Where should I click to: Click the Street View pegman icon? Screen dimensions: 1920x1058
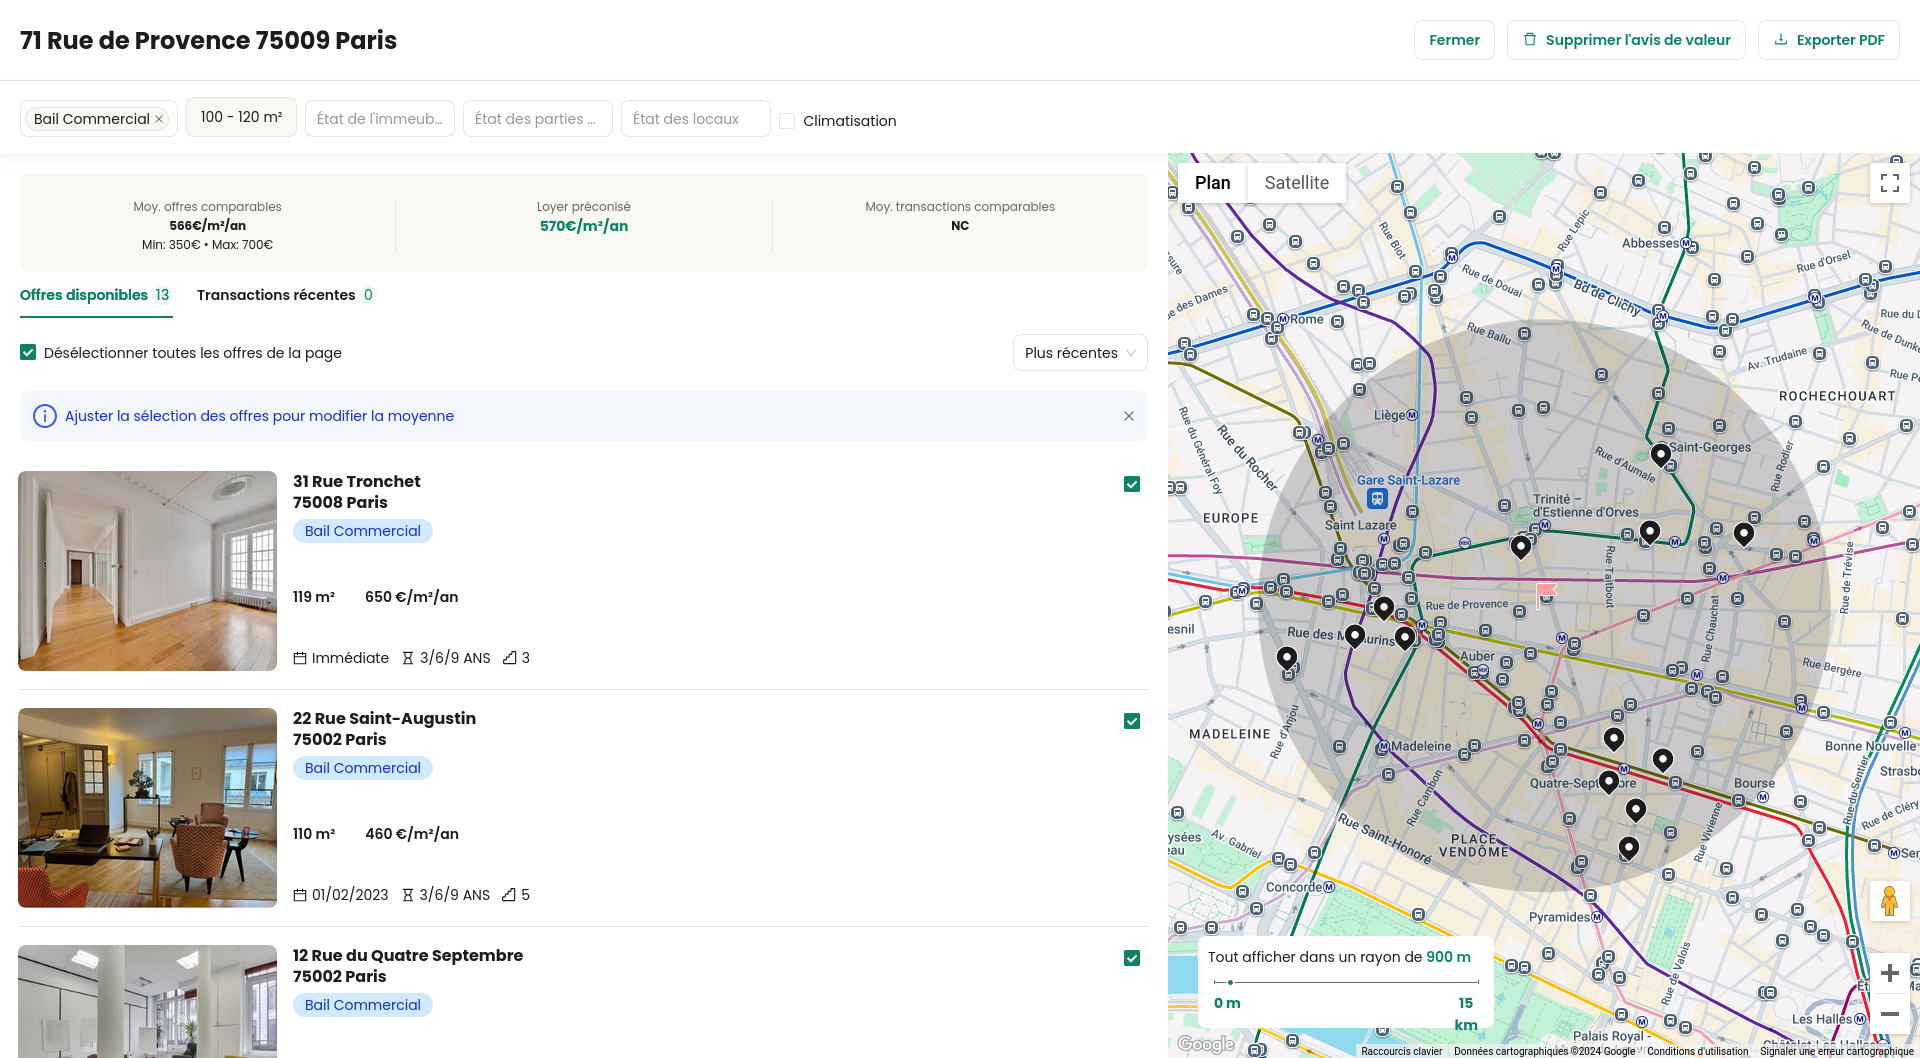point(1889,902)
